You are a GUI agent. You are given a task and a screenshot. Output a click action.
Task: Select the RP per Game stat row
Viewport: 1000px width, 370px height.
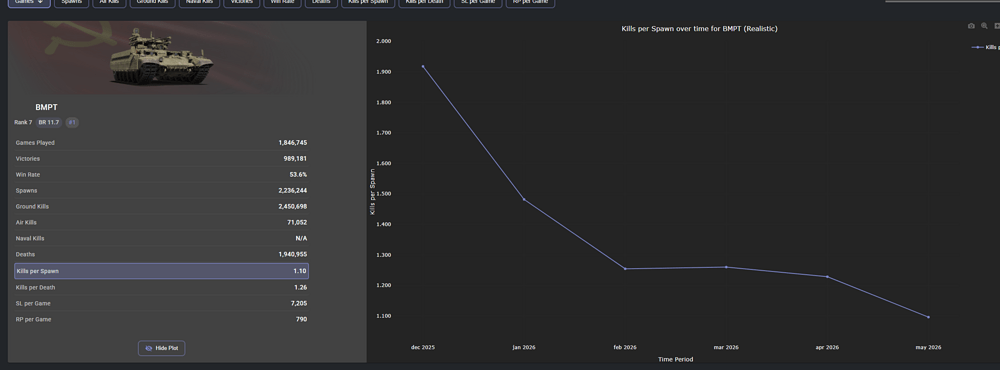click(161, 320)
